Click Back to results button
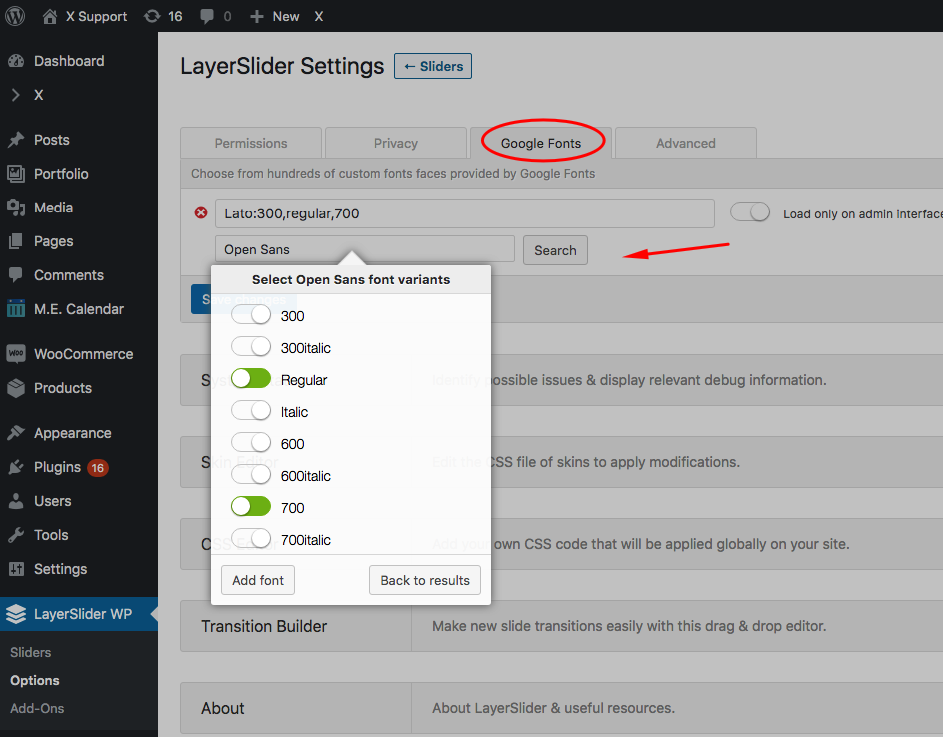Image resolution: width=943 pixels, height=737 pixels. click(425, 580)
